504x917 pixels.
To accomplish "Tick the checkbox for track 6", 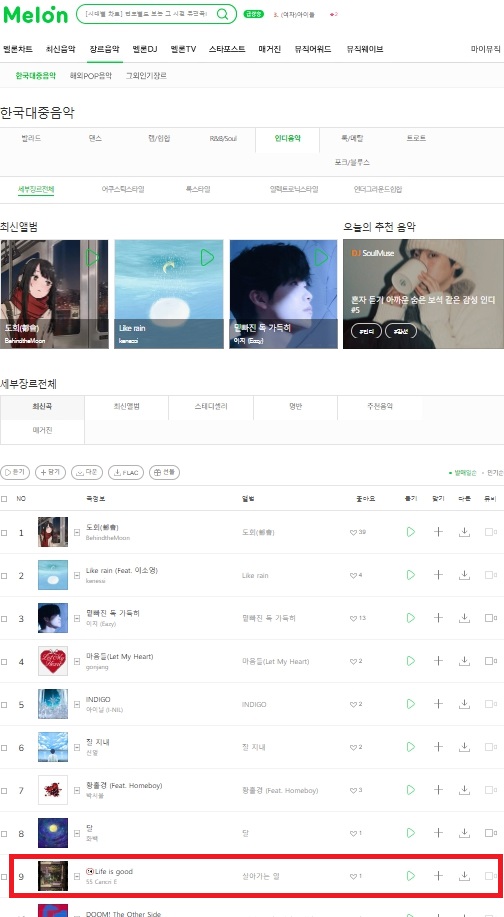I will point(5,747).
